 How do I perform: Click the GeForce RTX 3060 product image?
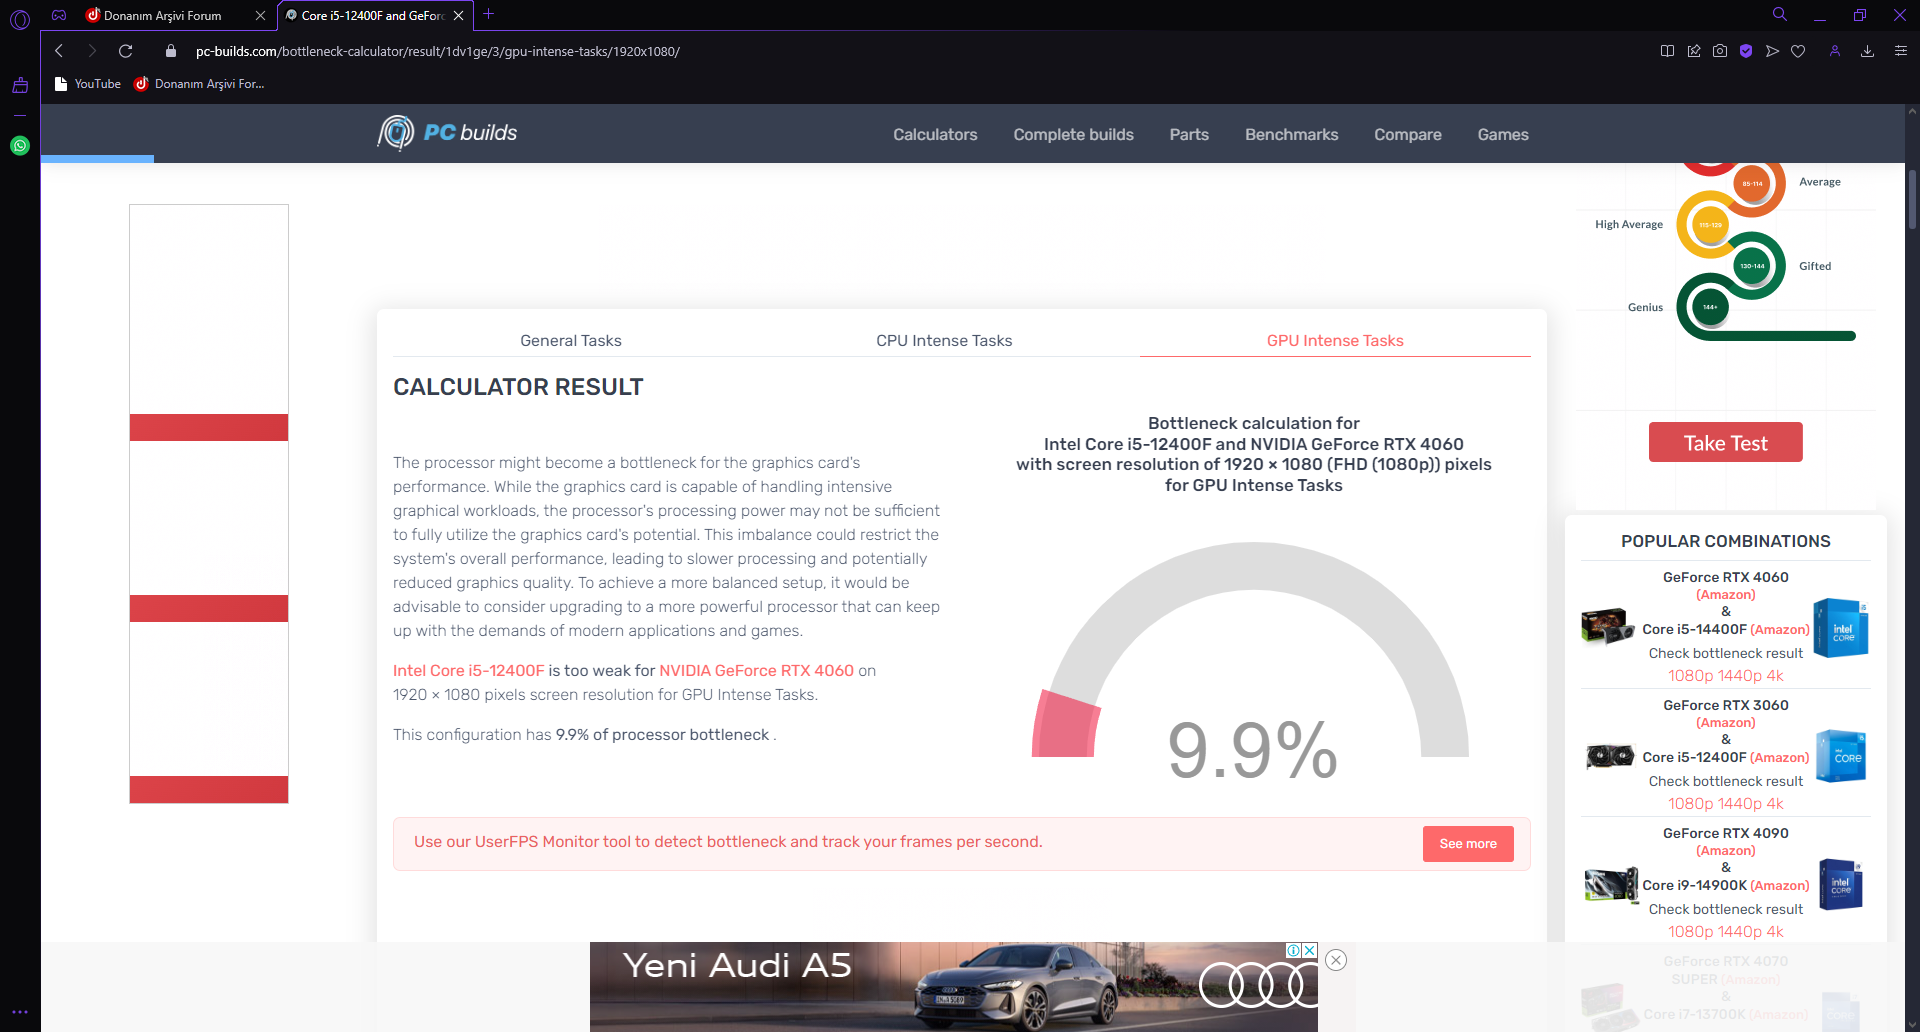[1610, 756]
